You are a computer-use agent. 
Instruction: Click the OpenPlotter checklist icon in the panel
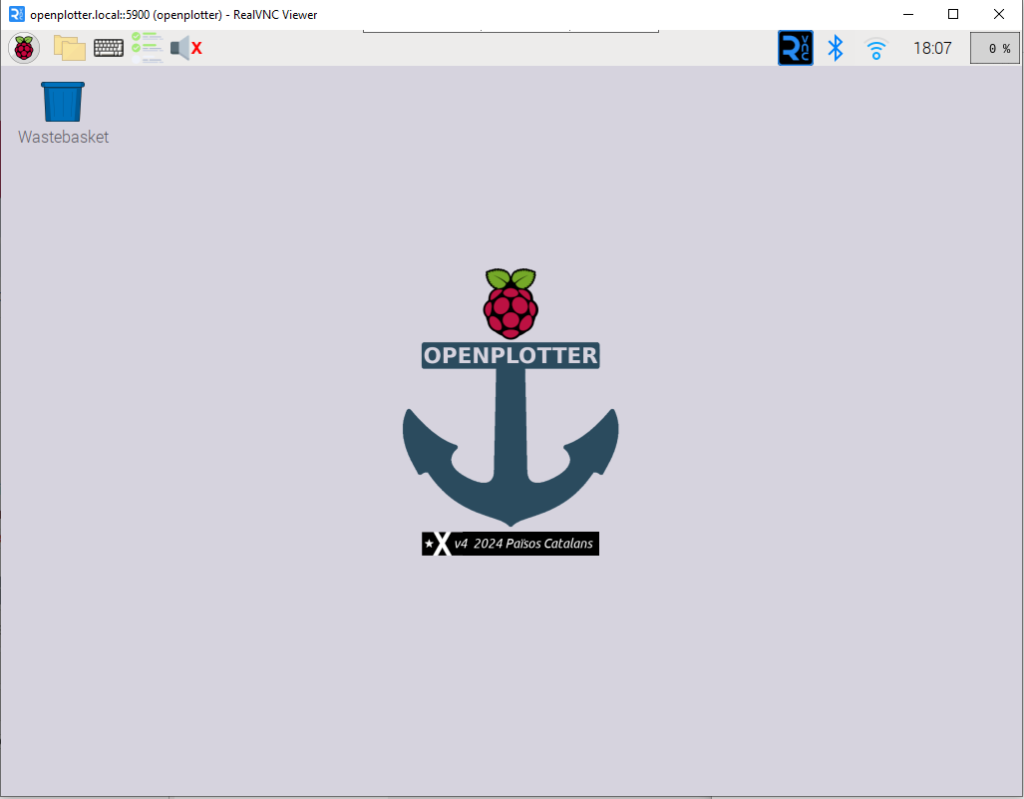147,47
